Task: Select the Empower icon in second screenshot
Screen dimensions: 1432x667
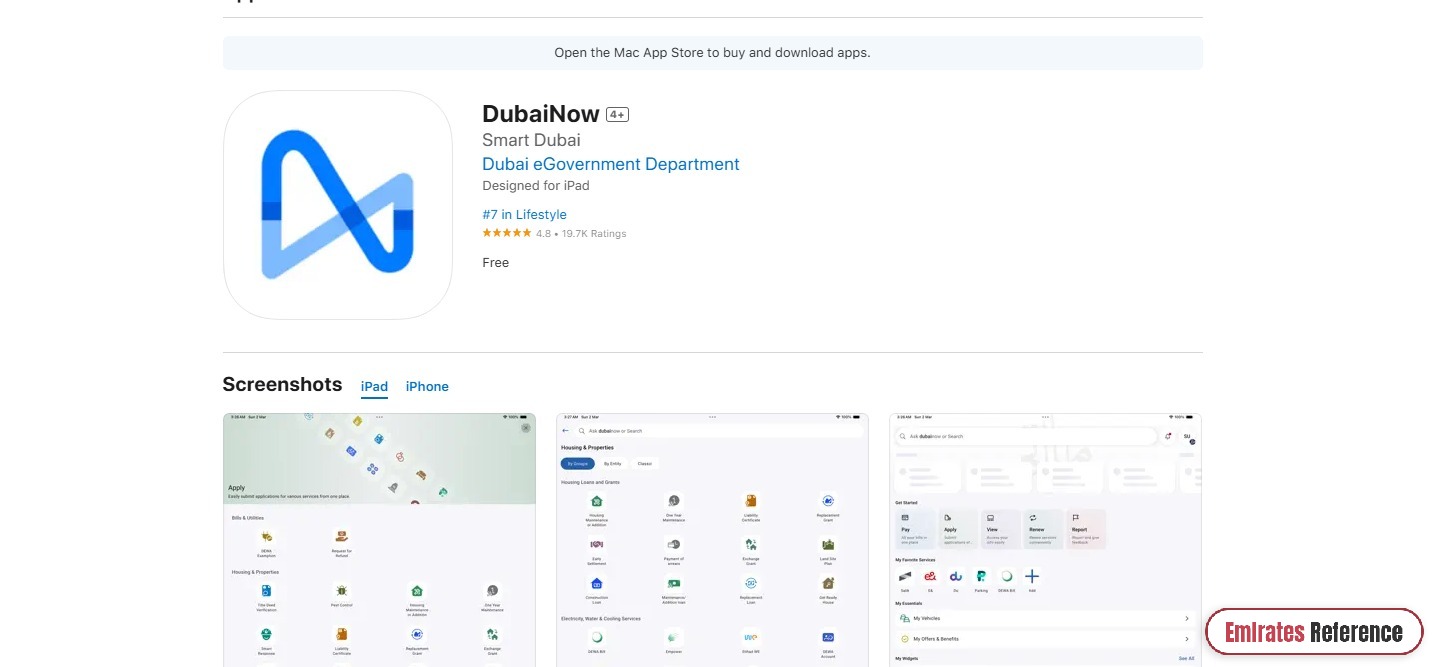Action: click(674, 637)
